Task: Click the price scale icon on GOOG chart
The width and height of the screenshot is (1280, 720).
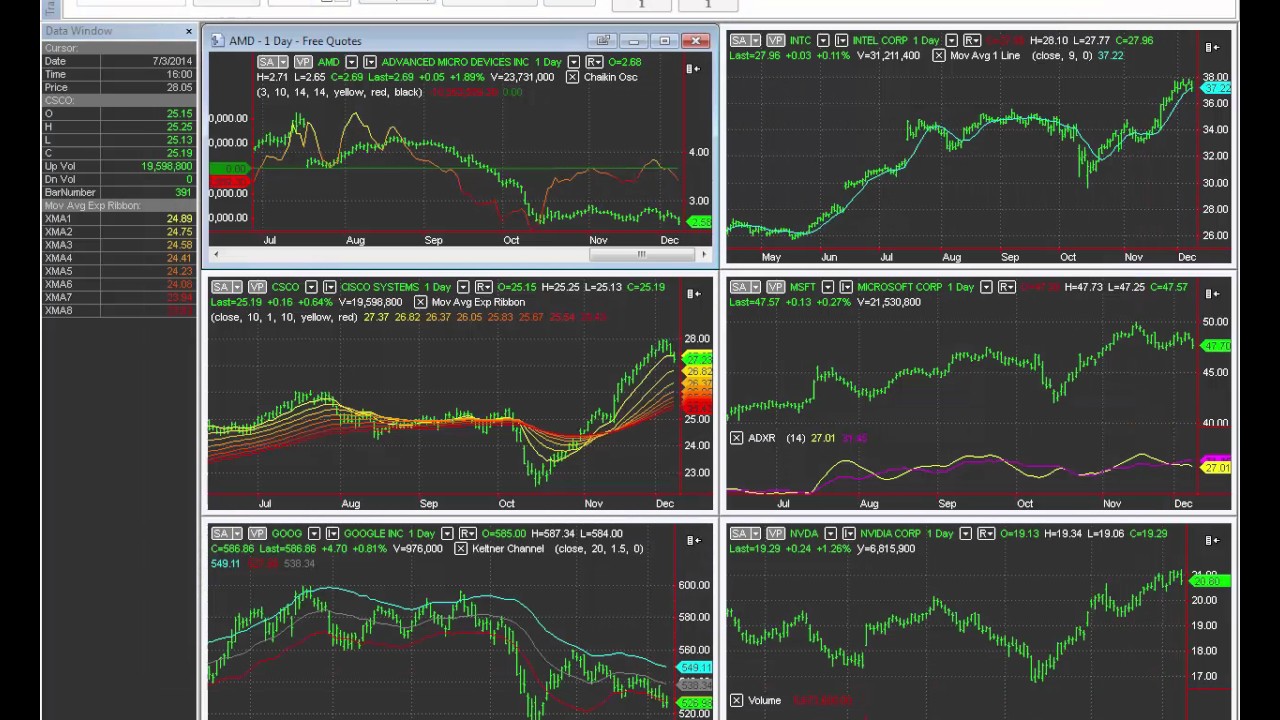Action: [693, 540]
